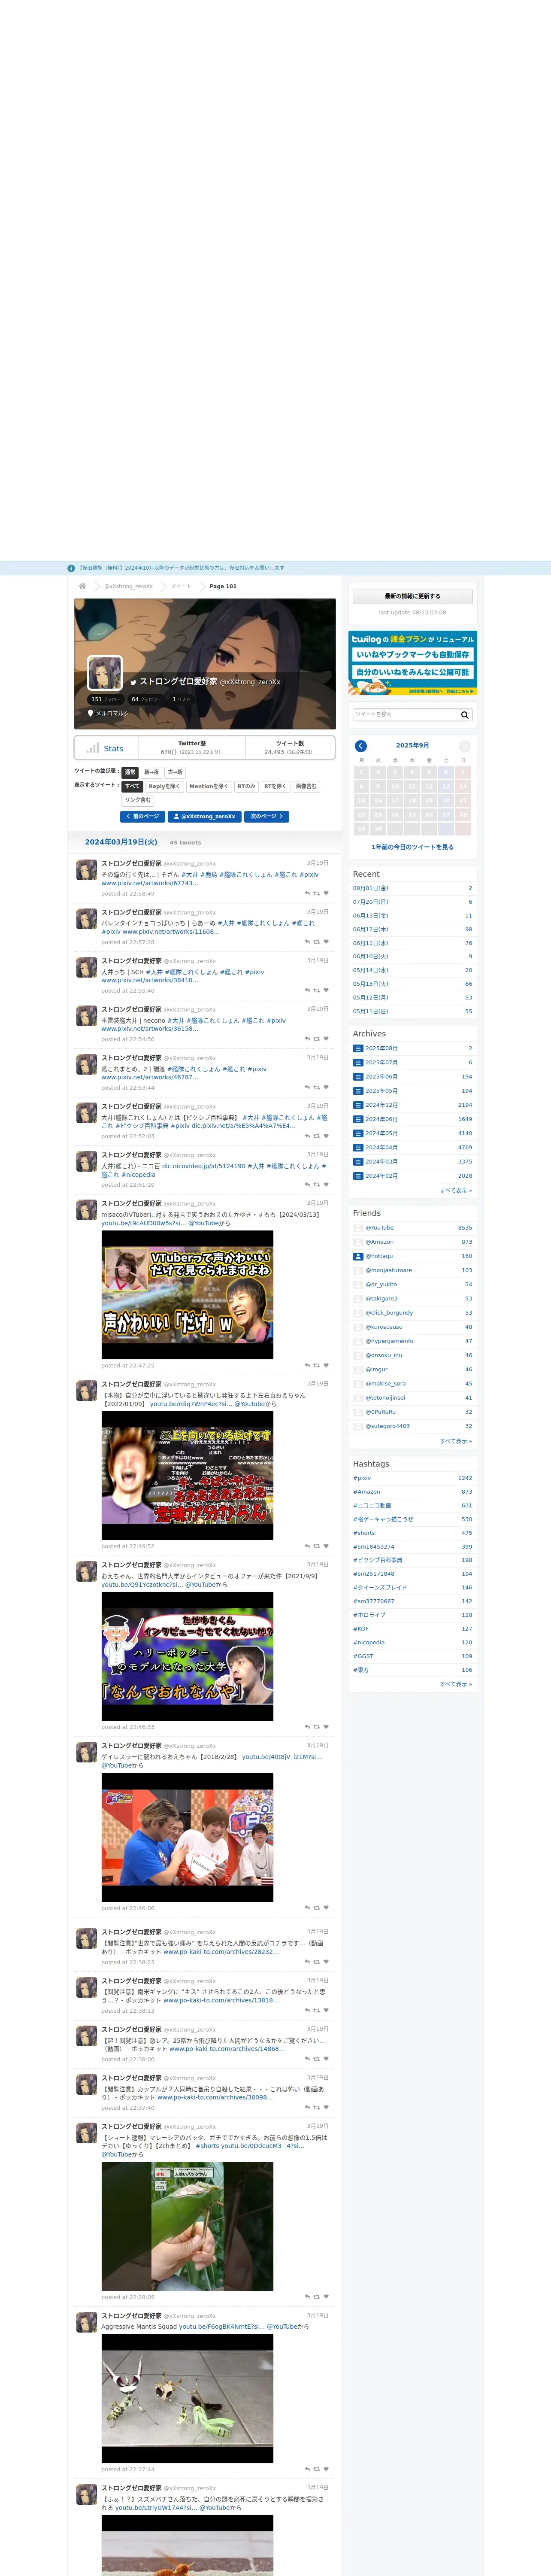
Task: Sort tweets 朝→夜 order
Action: [151, 772]
